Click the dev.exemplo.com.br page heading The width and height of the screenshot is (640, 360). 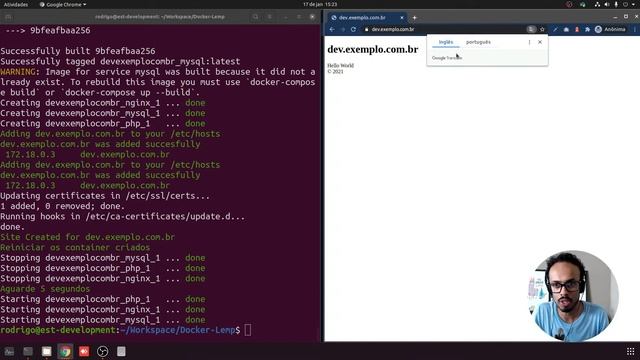(x=373, y=49)
